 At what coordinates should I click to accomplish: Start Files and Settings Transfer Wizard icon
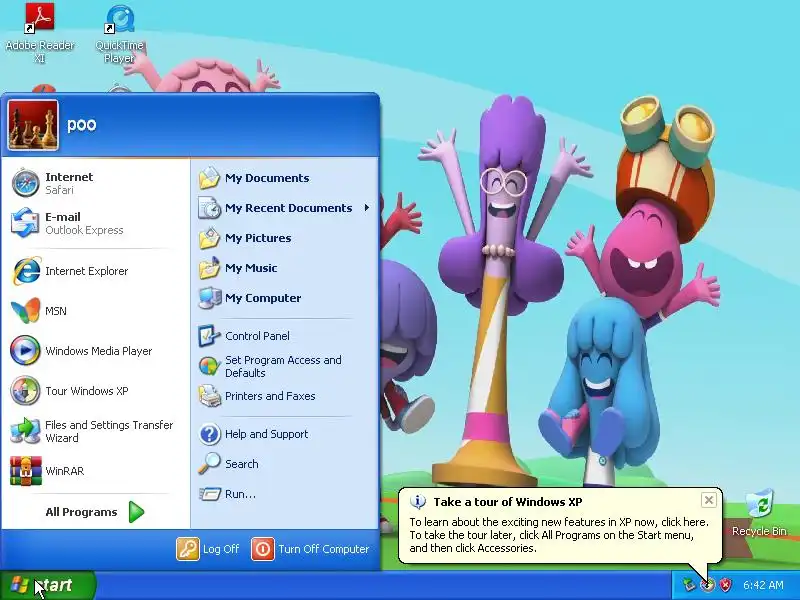25,431
